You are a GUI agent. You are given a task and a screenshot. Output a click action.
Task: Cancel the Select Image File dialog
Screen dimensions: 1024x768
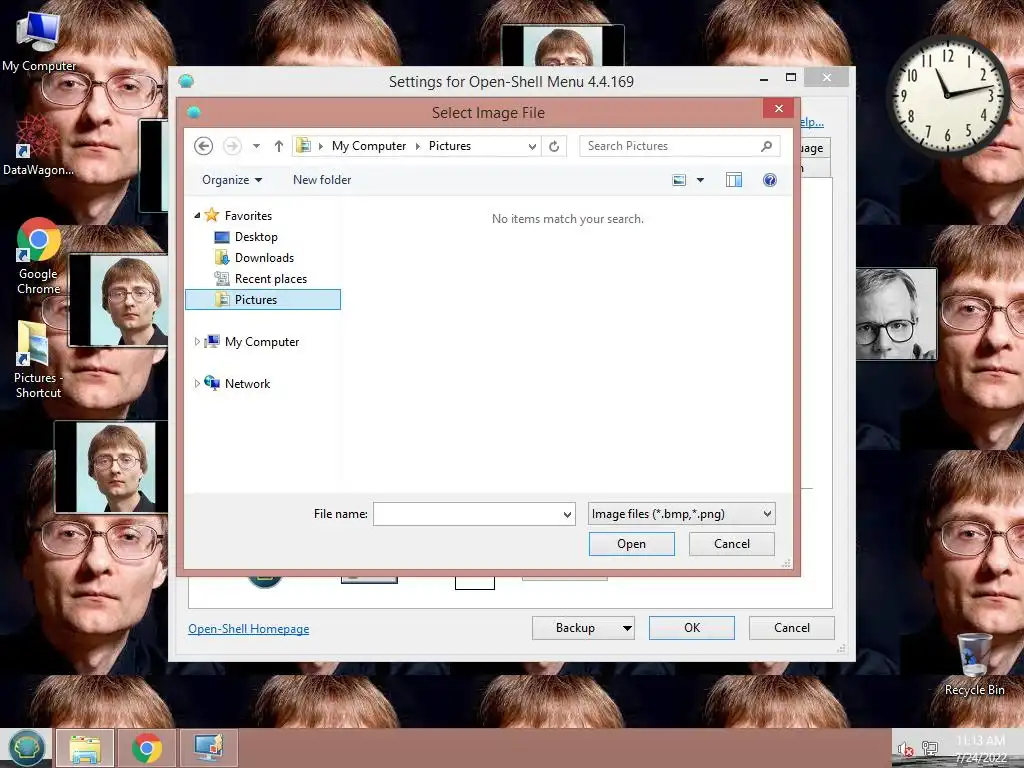(x=731, y=544)
